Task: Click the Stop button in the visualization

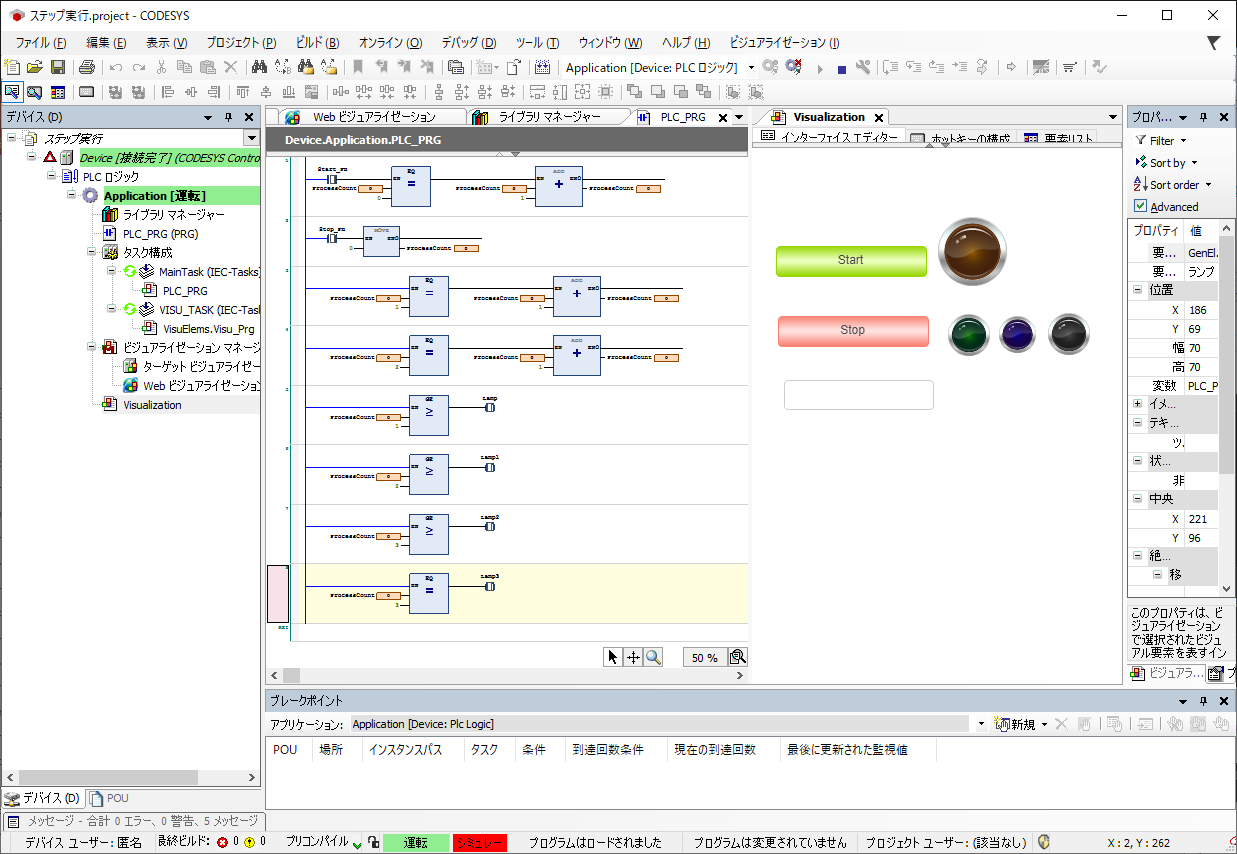Action: pyautogui.click(x=853, y=330)
